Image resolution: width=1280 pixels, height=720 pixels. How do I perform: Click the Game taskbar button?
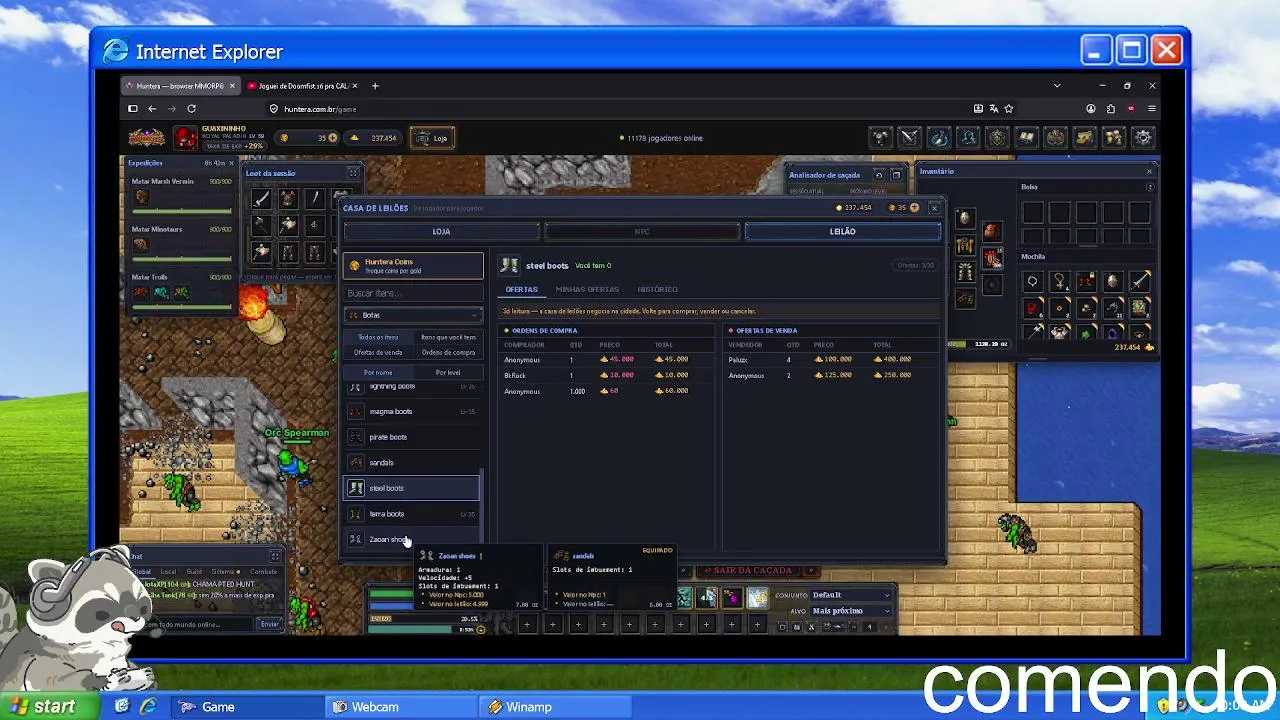point(246,707)
